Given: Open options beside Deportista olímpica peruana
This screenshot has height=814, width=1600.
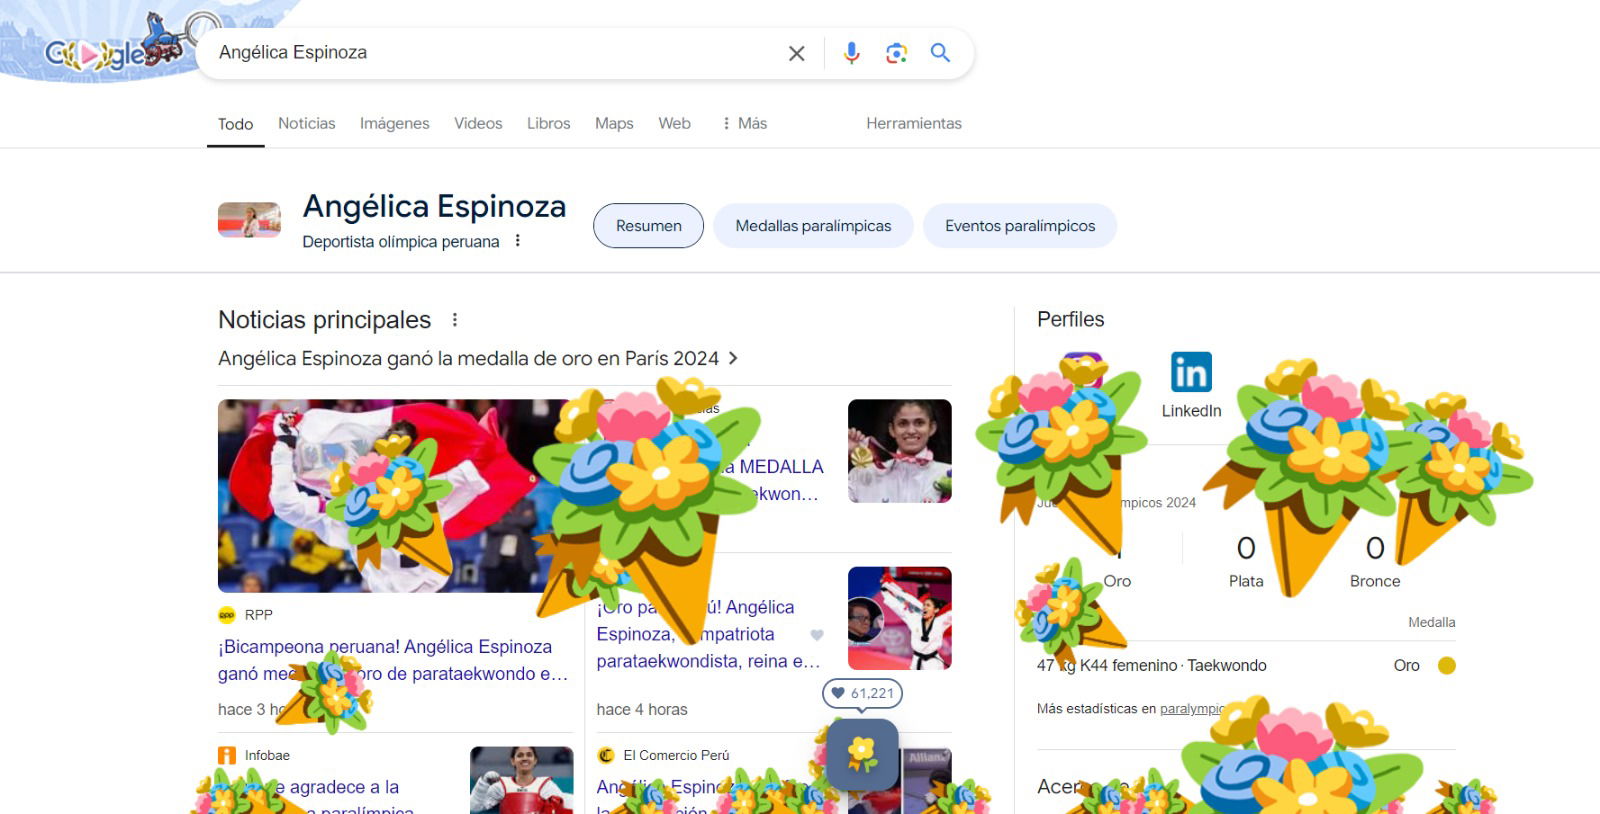Looking at the screenshot, I should pyautogui.click(x=517, y=241).
